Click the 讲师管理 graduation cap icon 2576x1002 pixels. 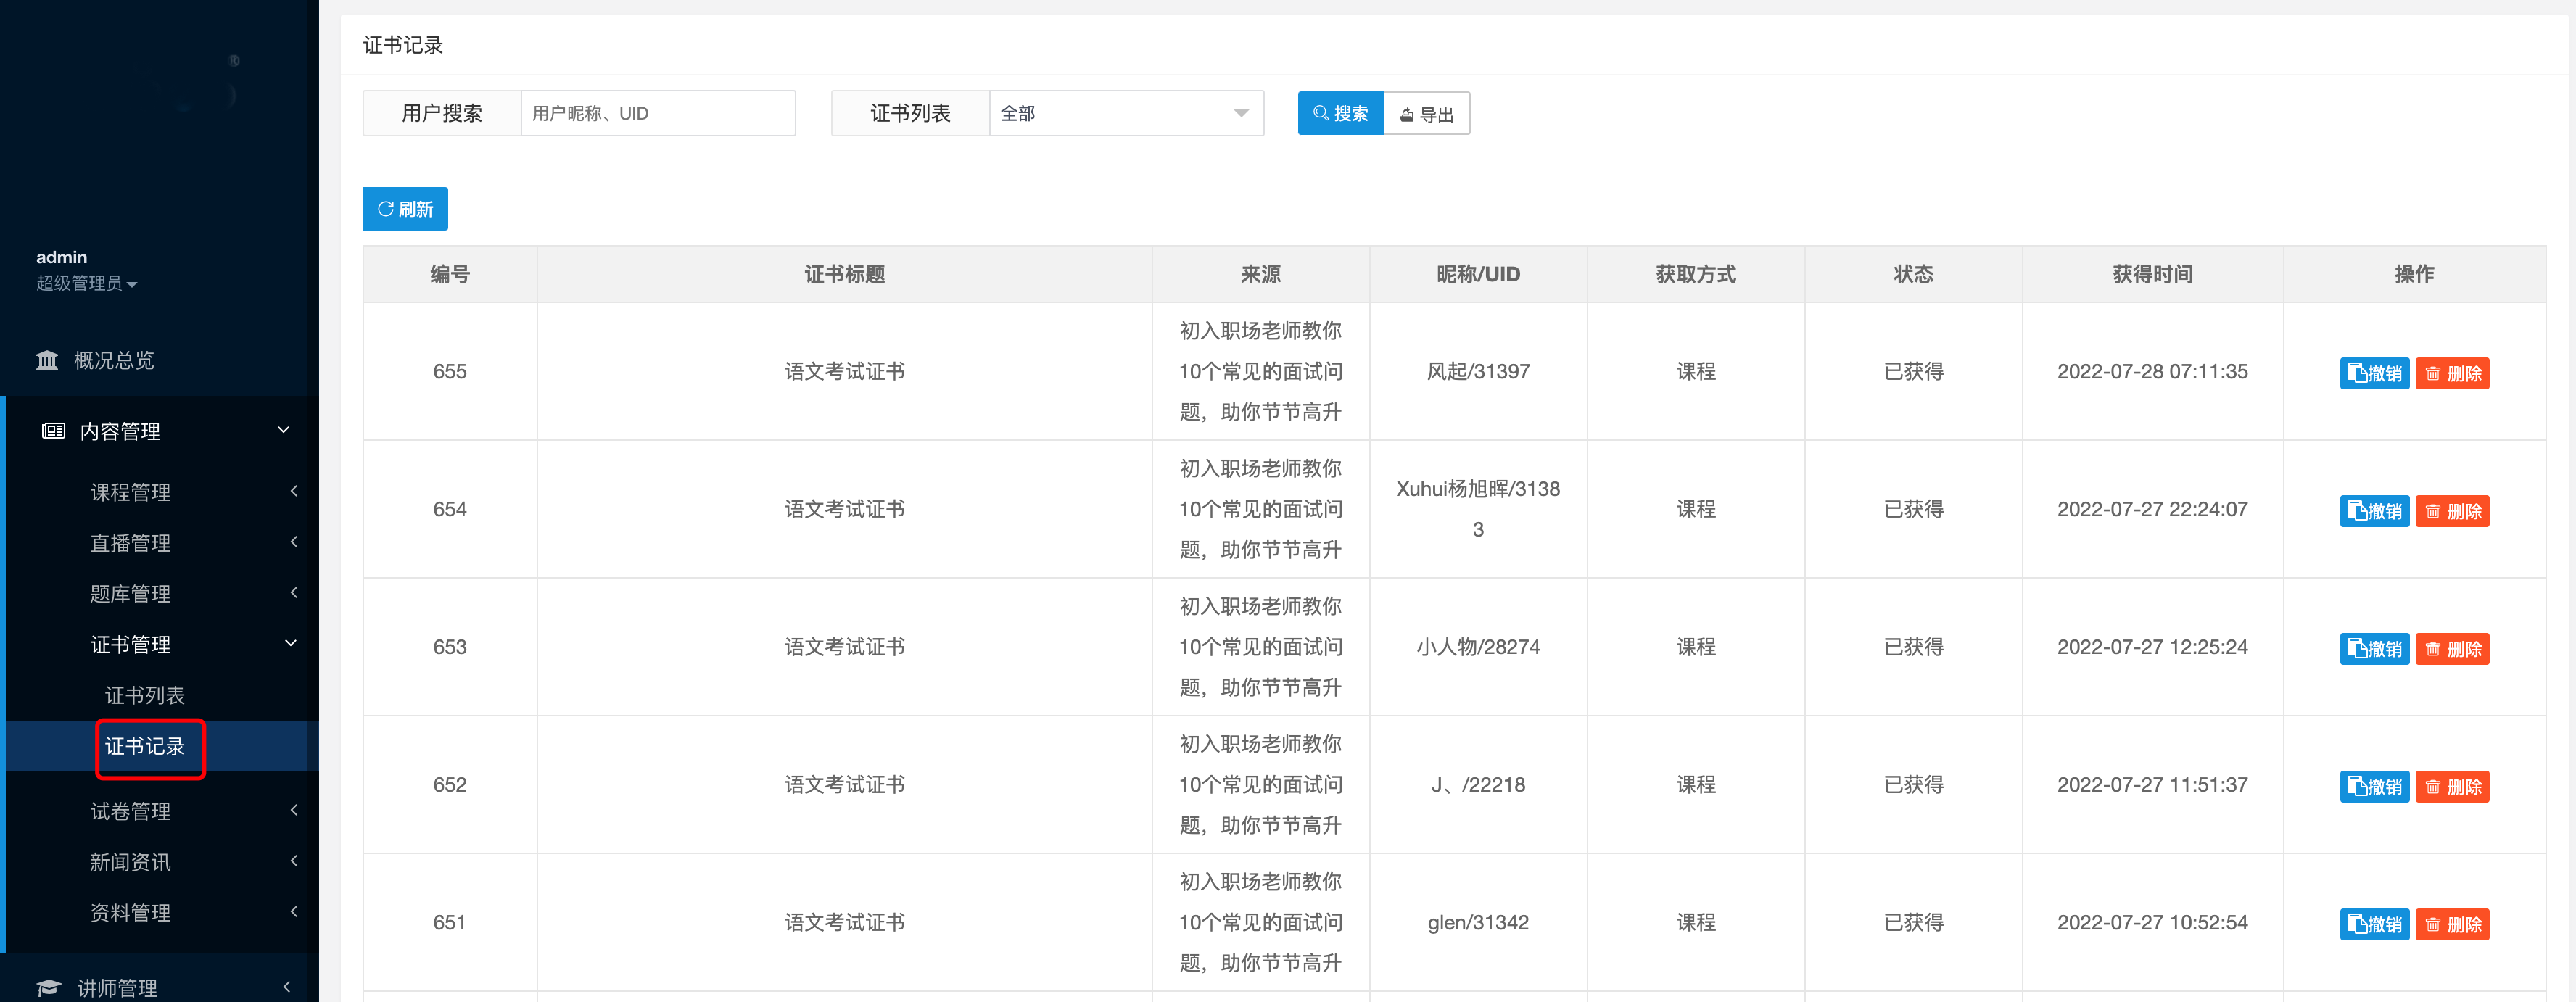click(x=49, y=988)
